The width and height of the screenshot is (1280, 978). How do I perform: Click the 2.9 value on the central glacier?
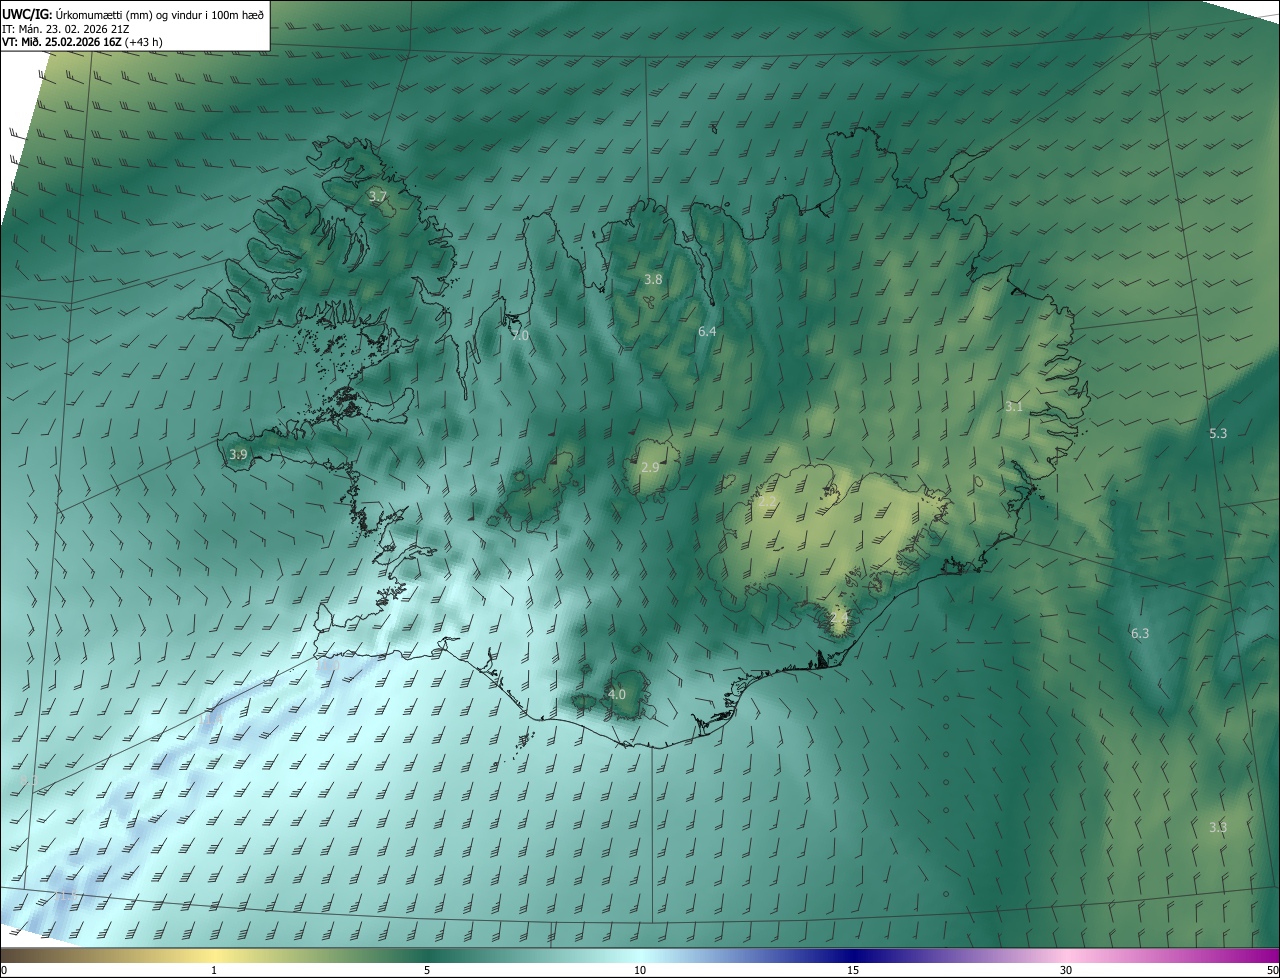tap(650, 467)
